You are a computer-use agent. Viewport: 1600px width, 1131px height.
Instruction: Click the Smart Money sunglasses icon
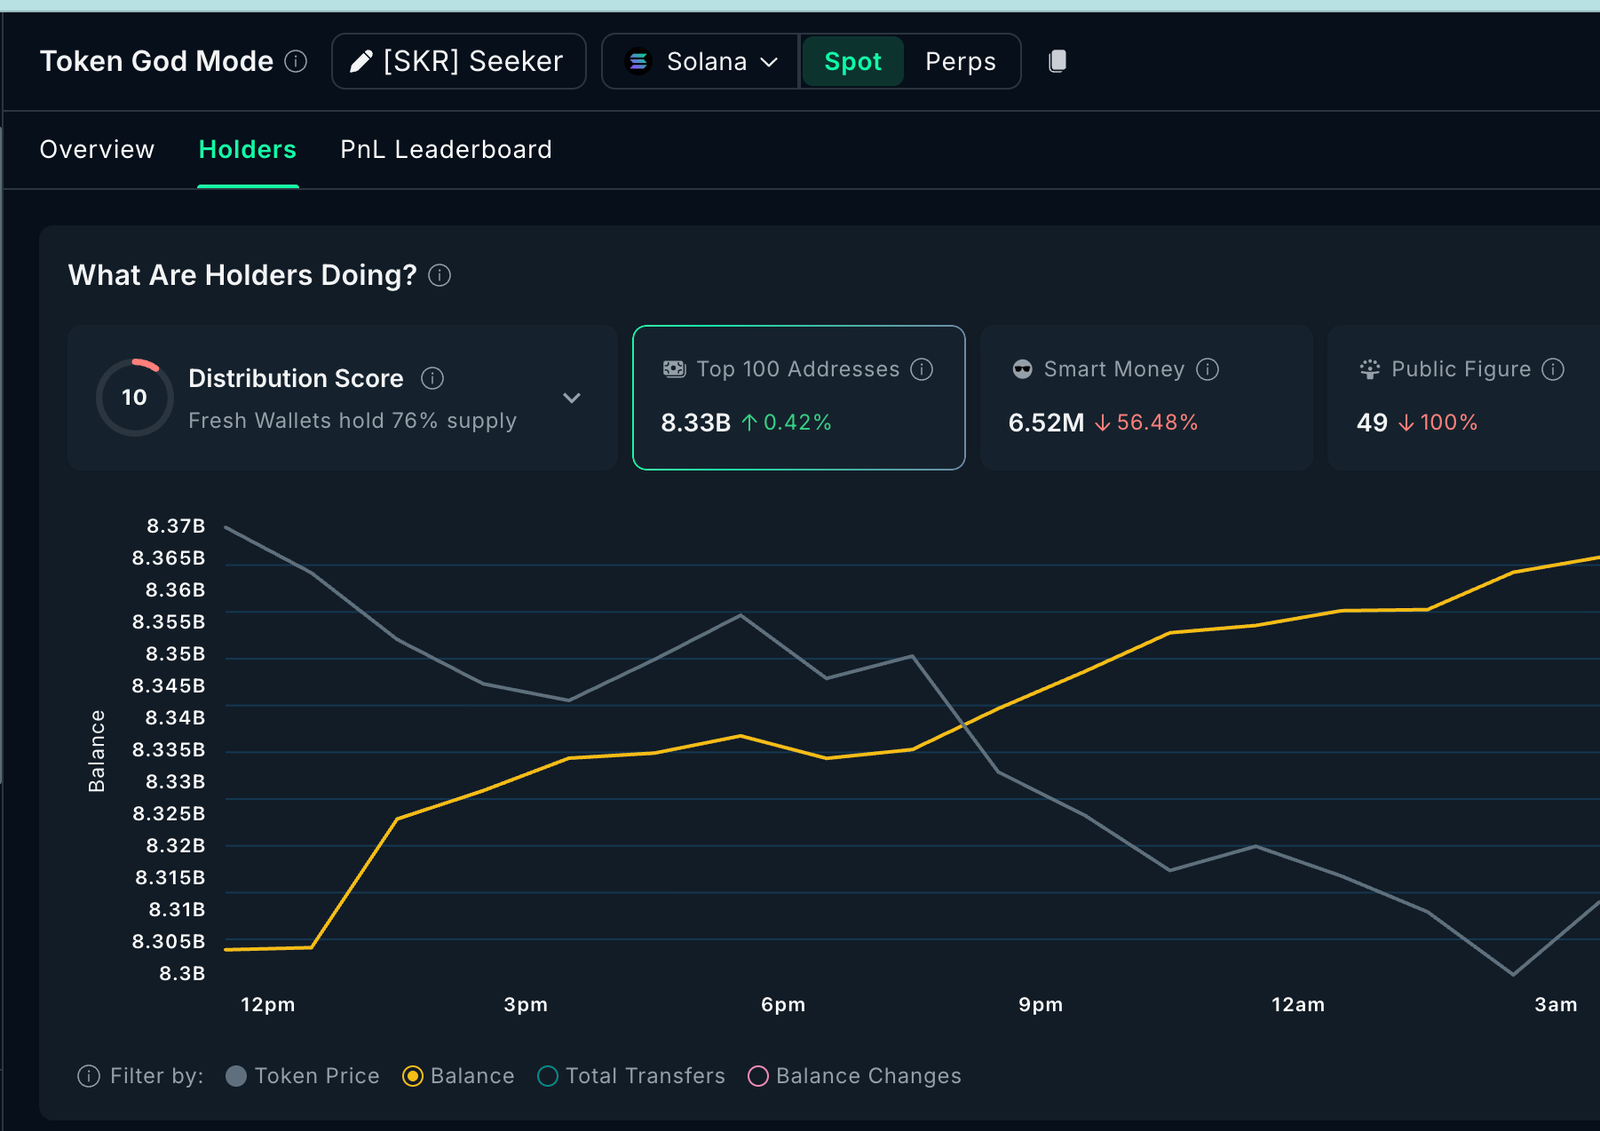[x=1021, y=369]
